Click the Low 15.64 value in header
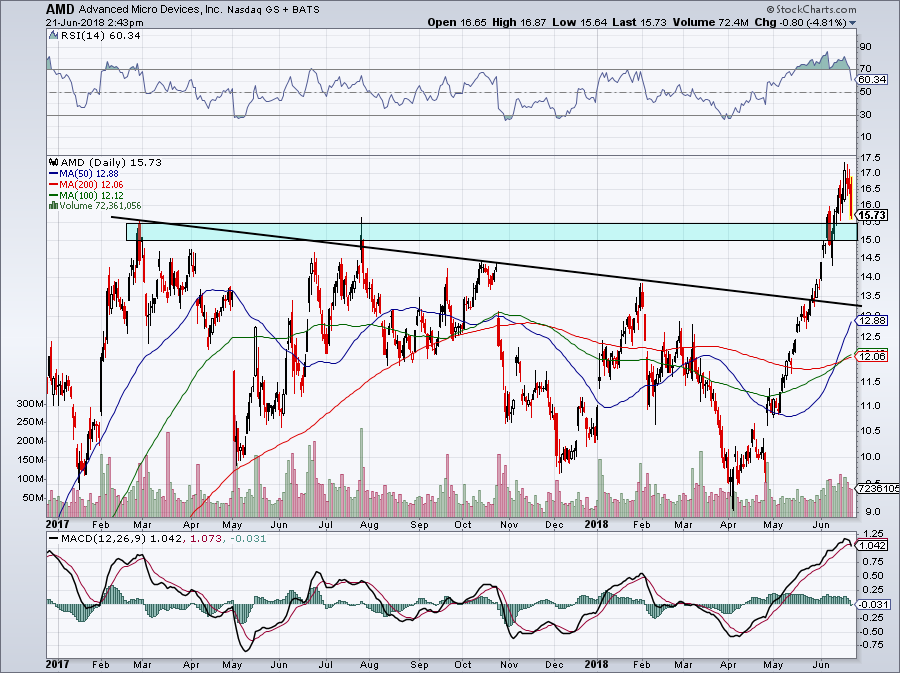The image size is (900, 673). 579,22
